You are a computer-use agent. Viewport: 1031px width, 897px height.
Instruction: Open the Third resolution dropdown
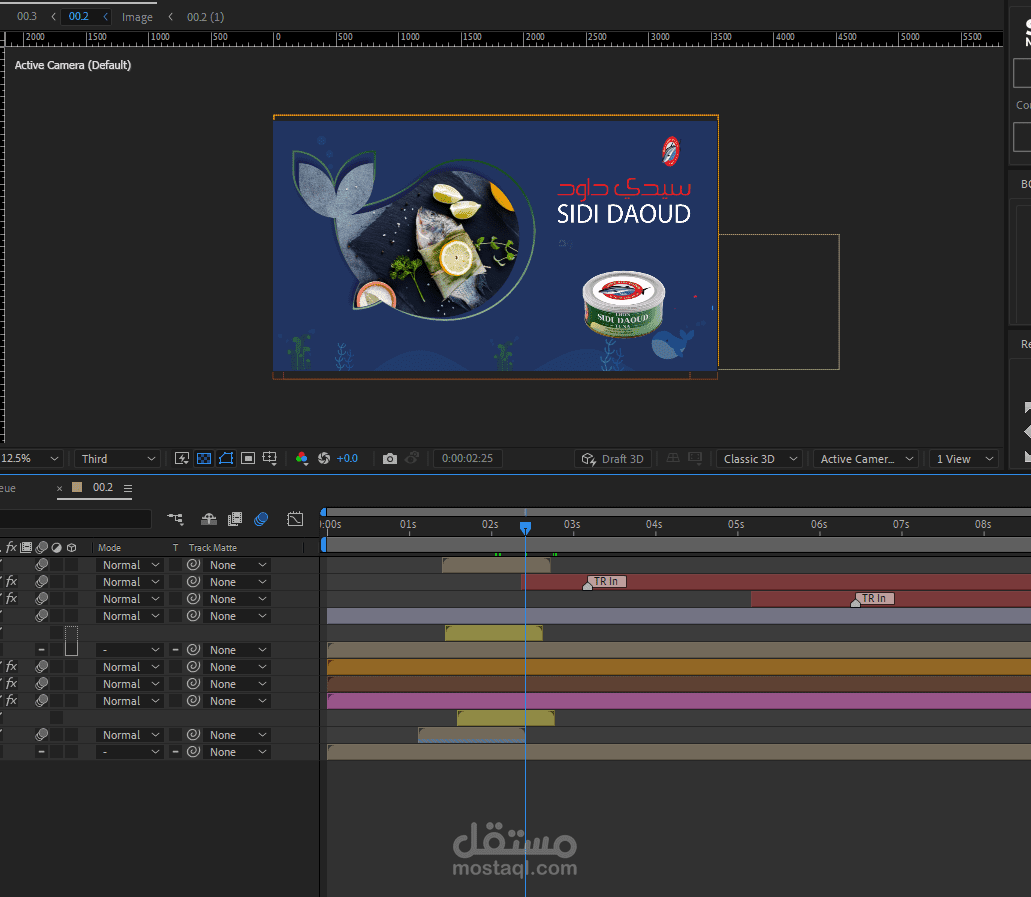pyautogui.click(x=118, y=458)
